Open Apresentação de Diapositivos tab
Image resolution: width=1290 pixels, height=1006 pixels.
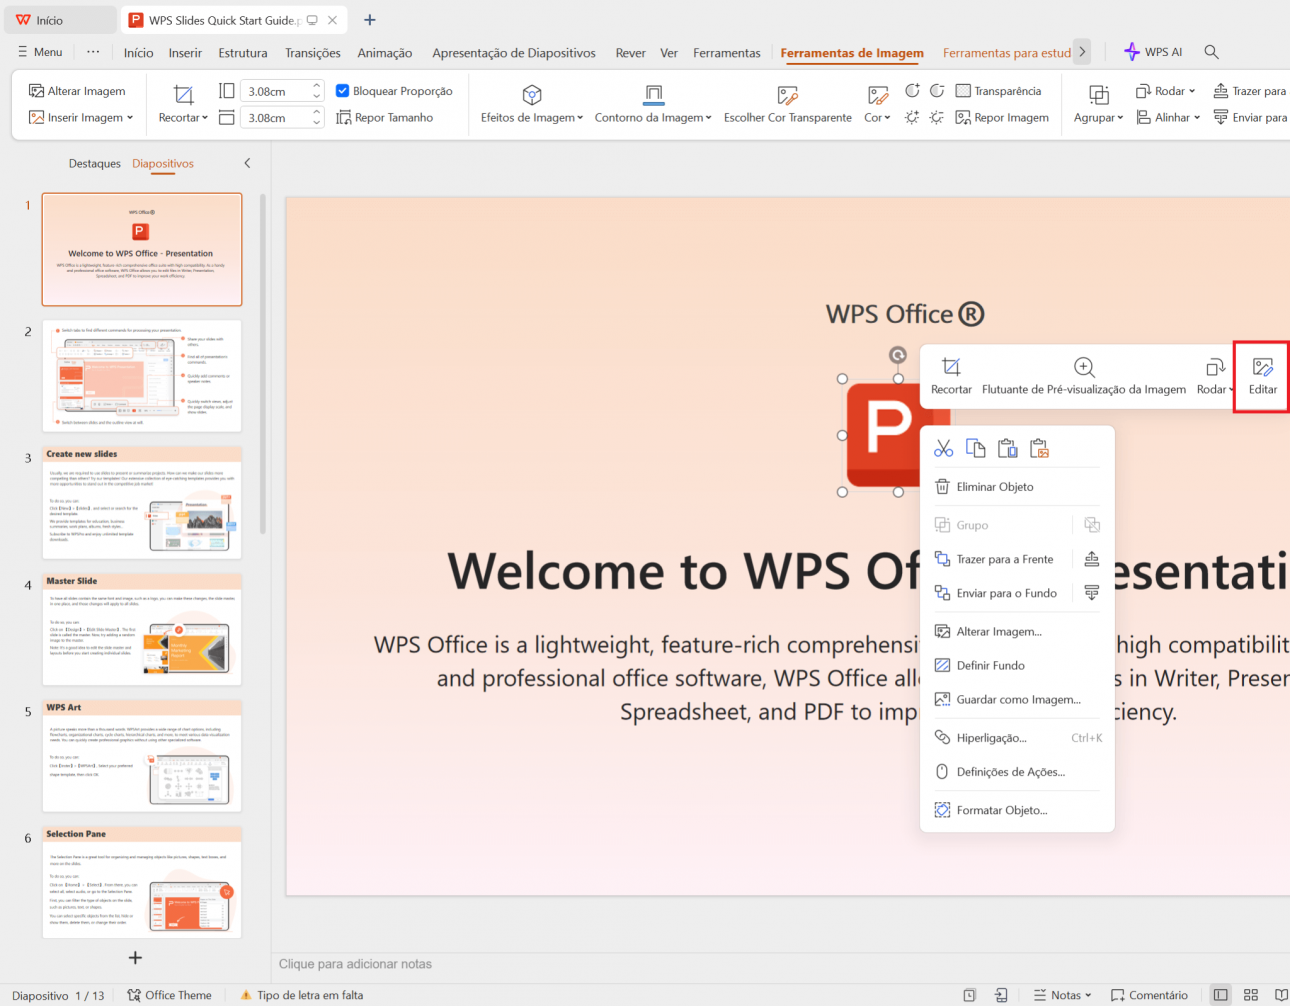point(514,53)
